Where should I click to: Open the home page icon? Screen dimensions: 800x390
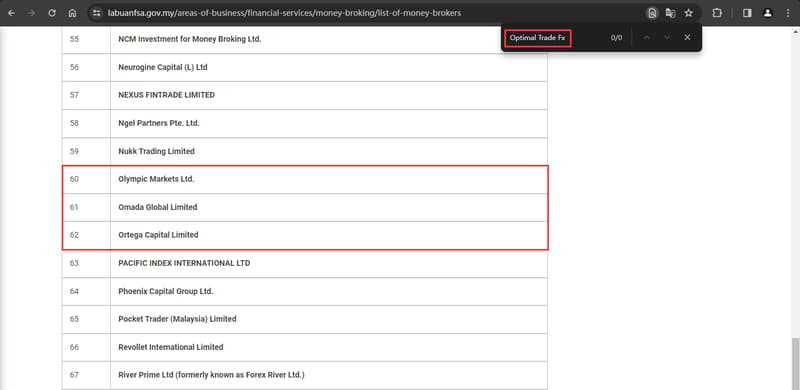tap(72, 13)
